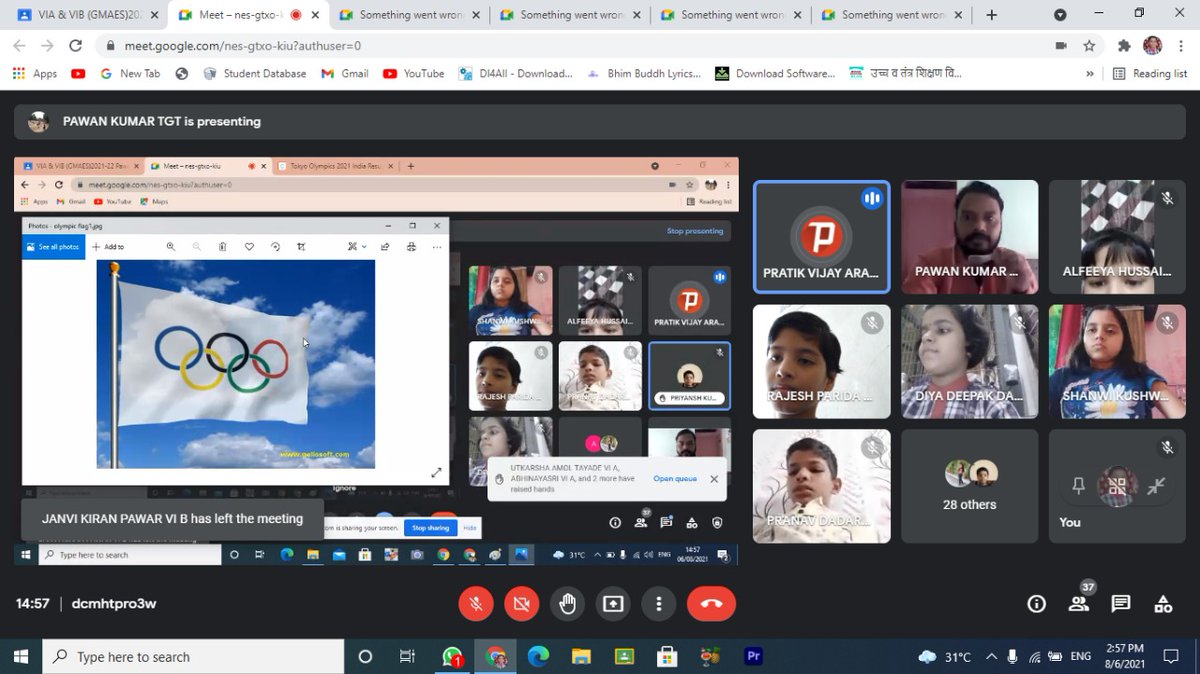
Task: Open the Apps bookmark shortcut
Action: (x=35, y=73)
